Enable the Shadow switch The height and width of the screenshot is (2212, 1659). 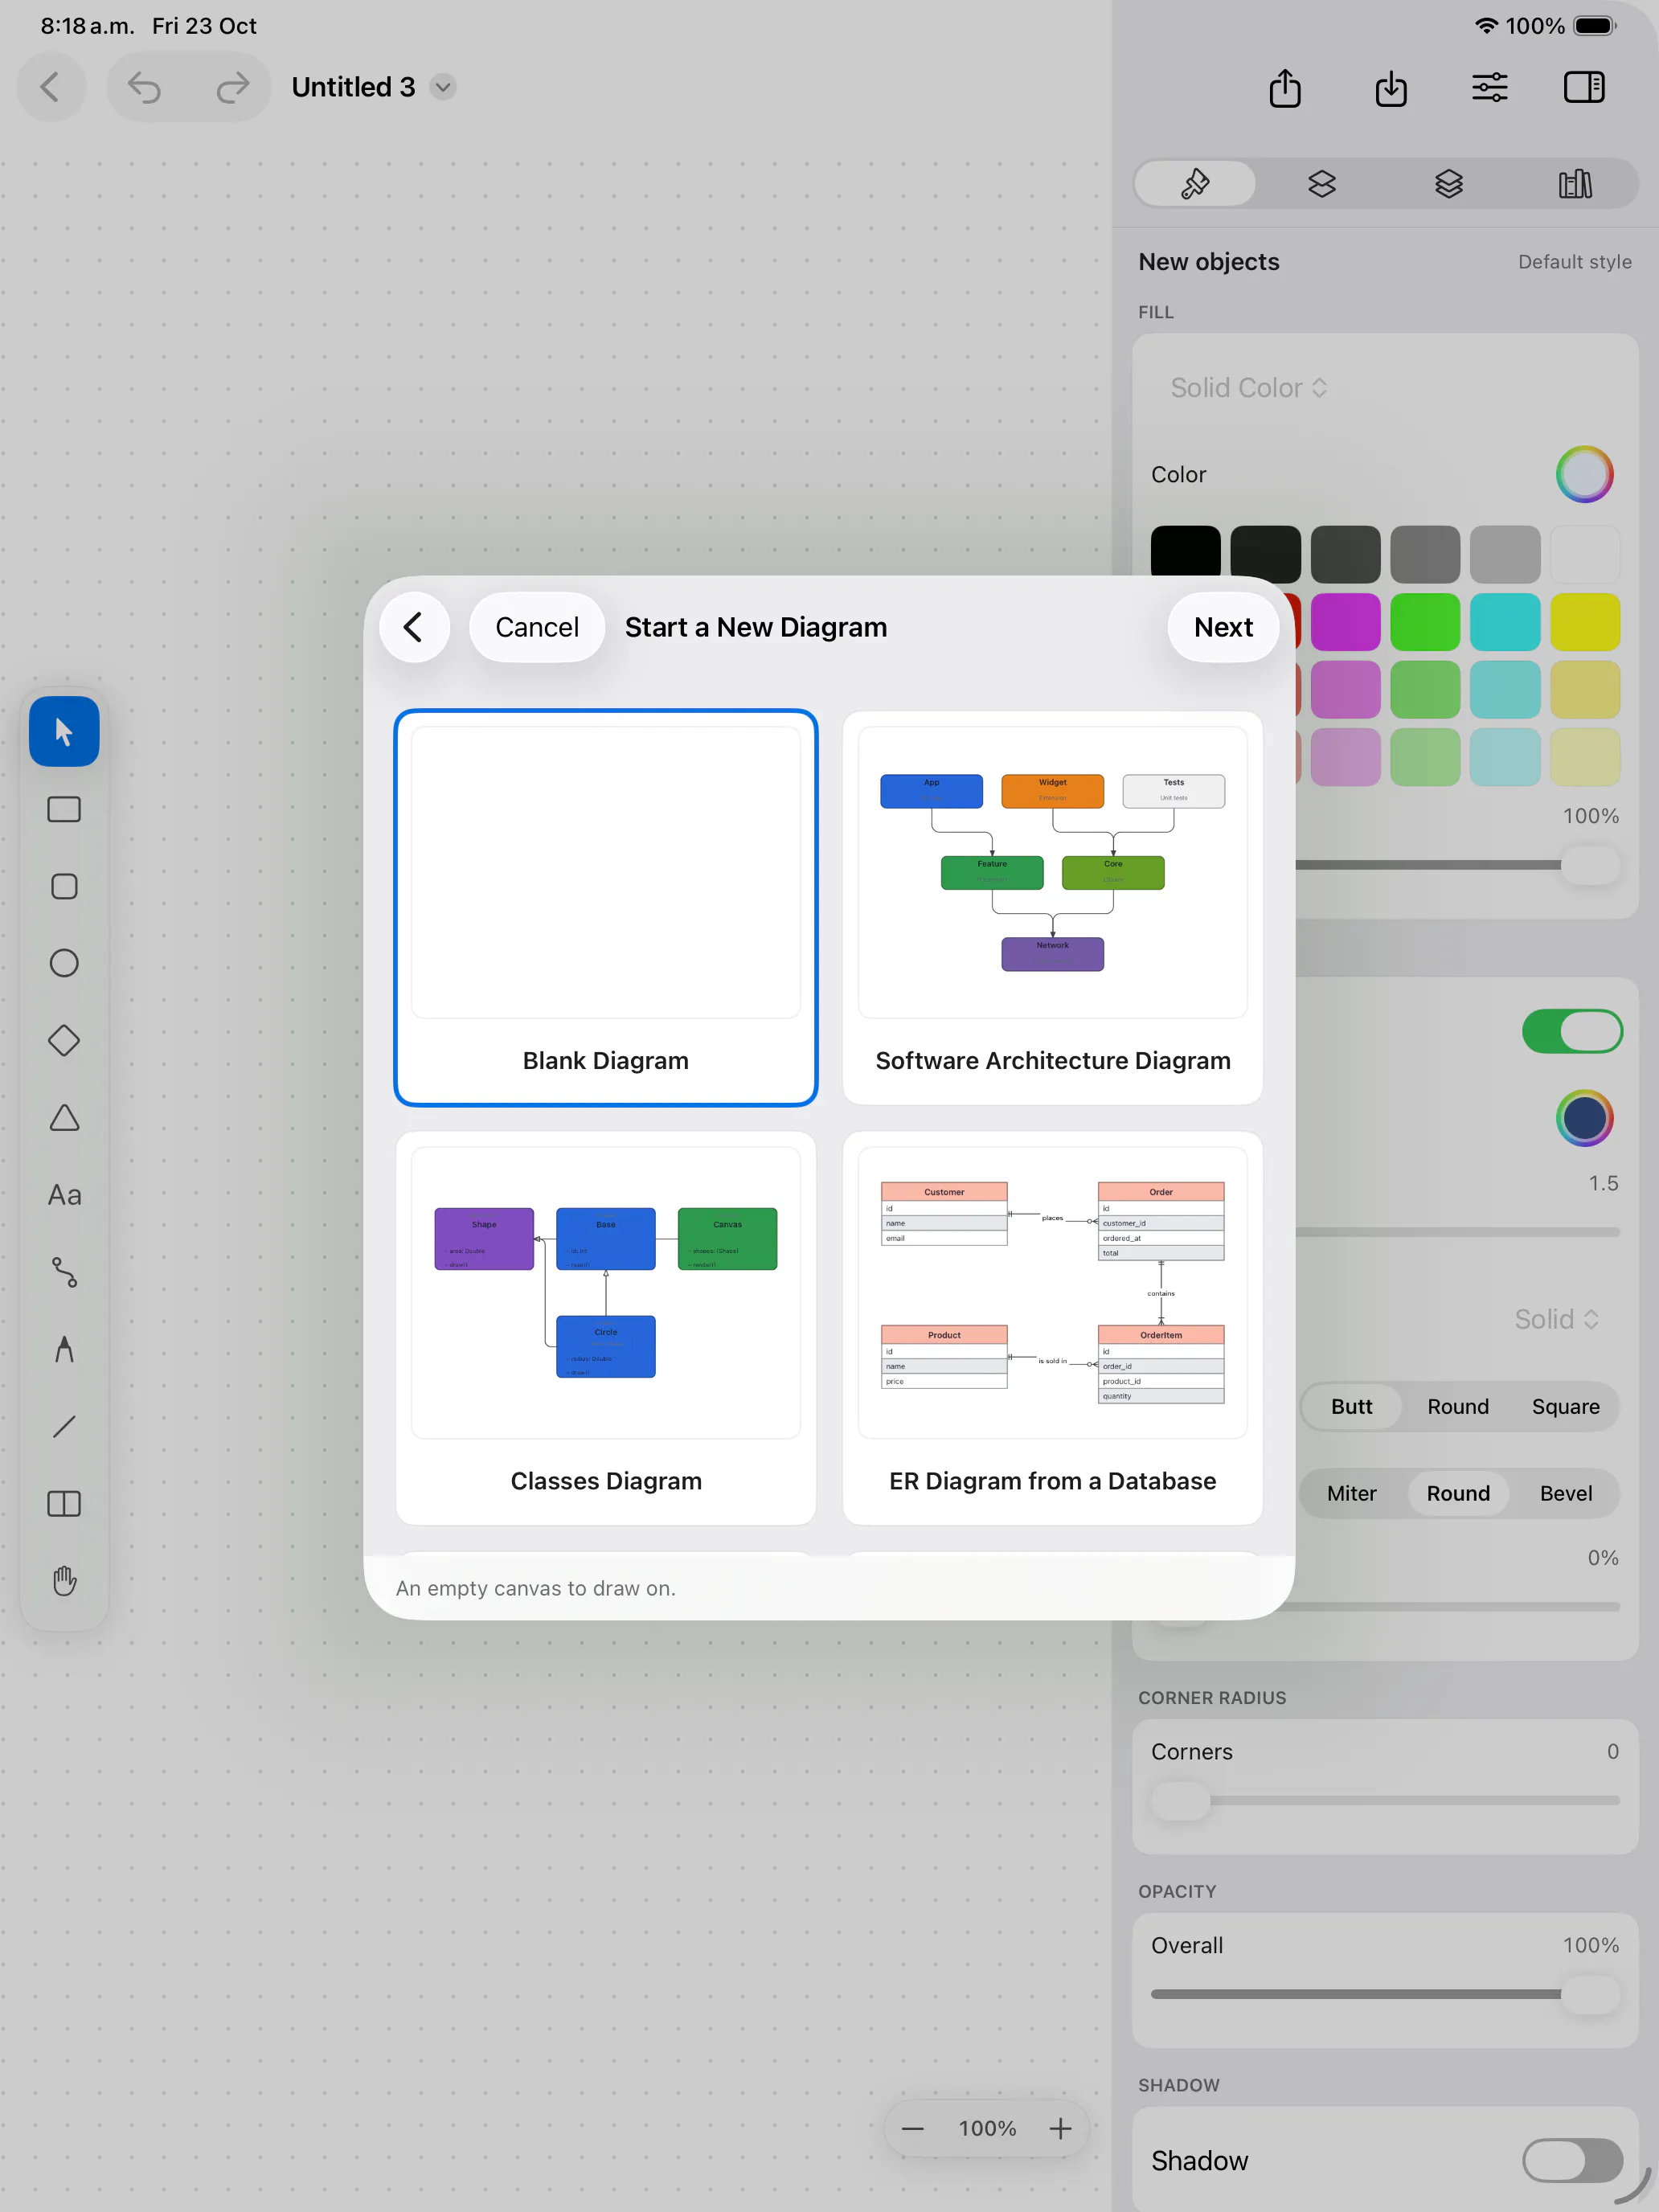[x=1572, y=2160]
